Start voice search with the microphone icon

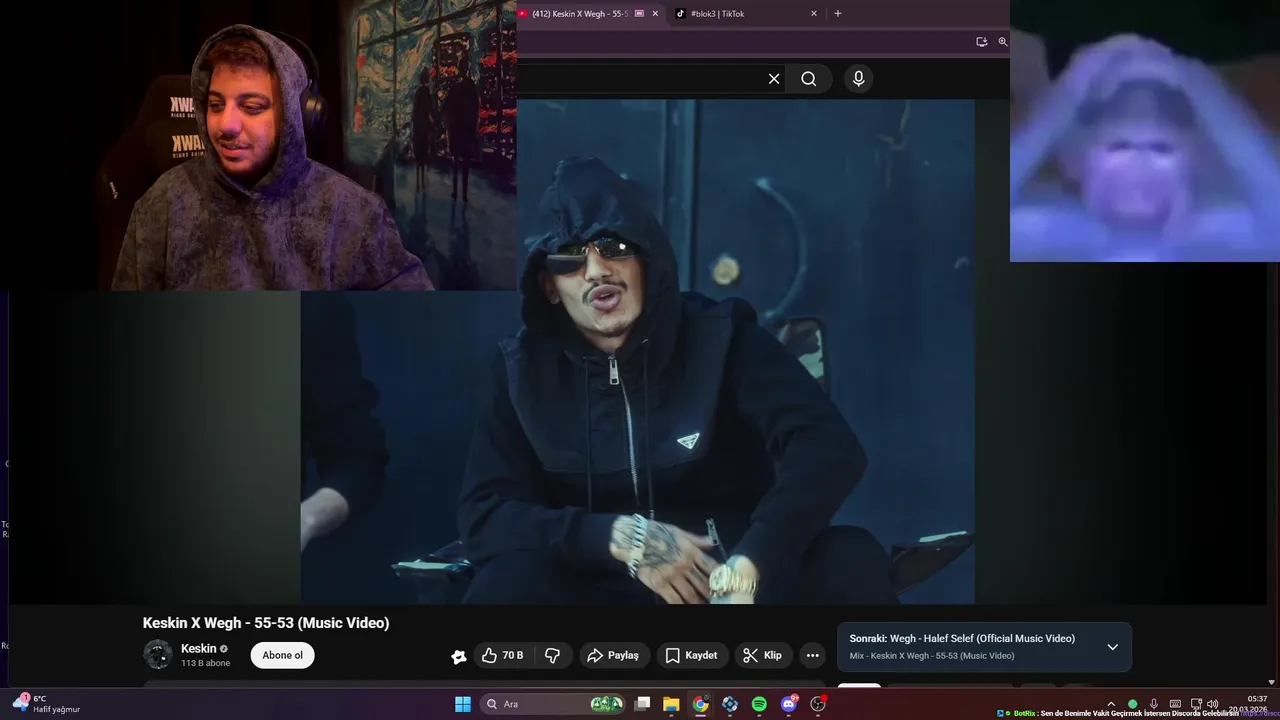pyautogui.click(x=858, y=79)
